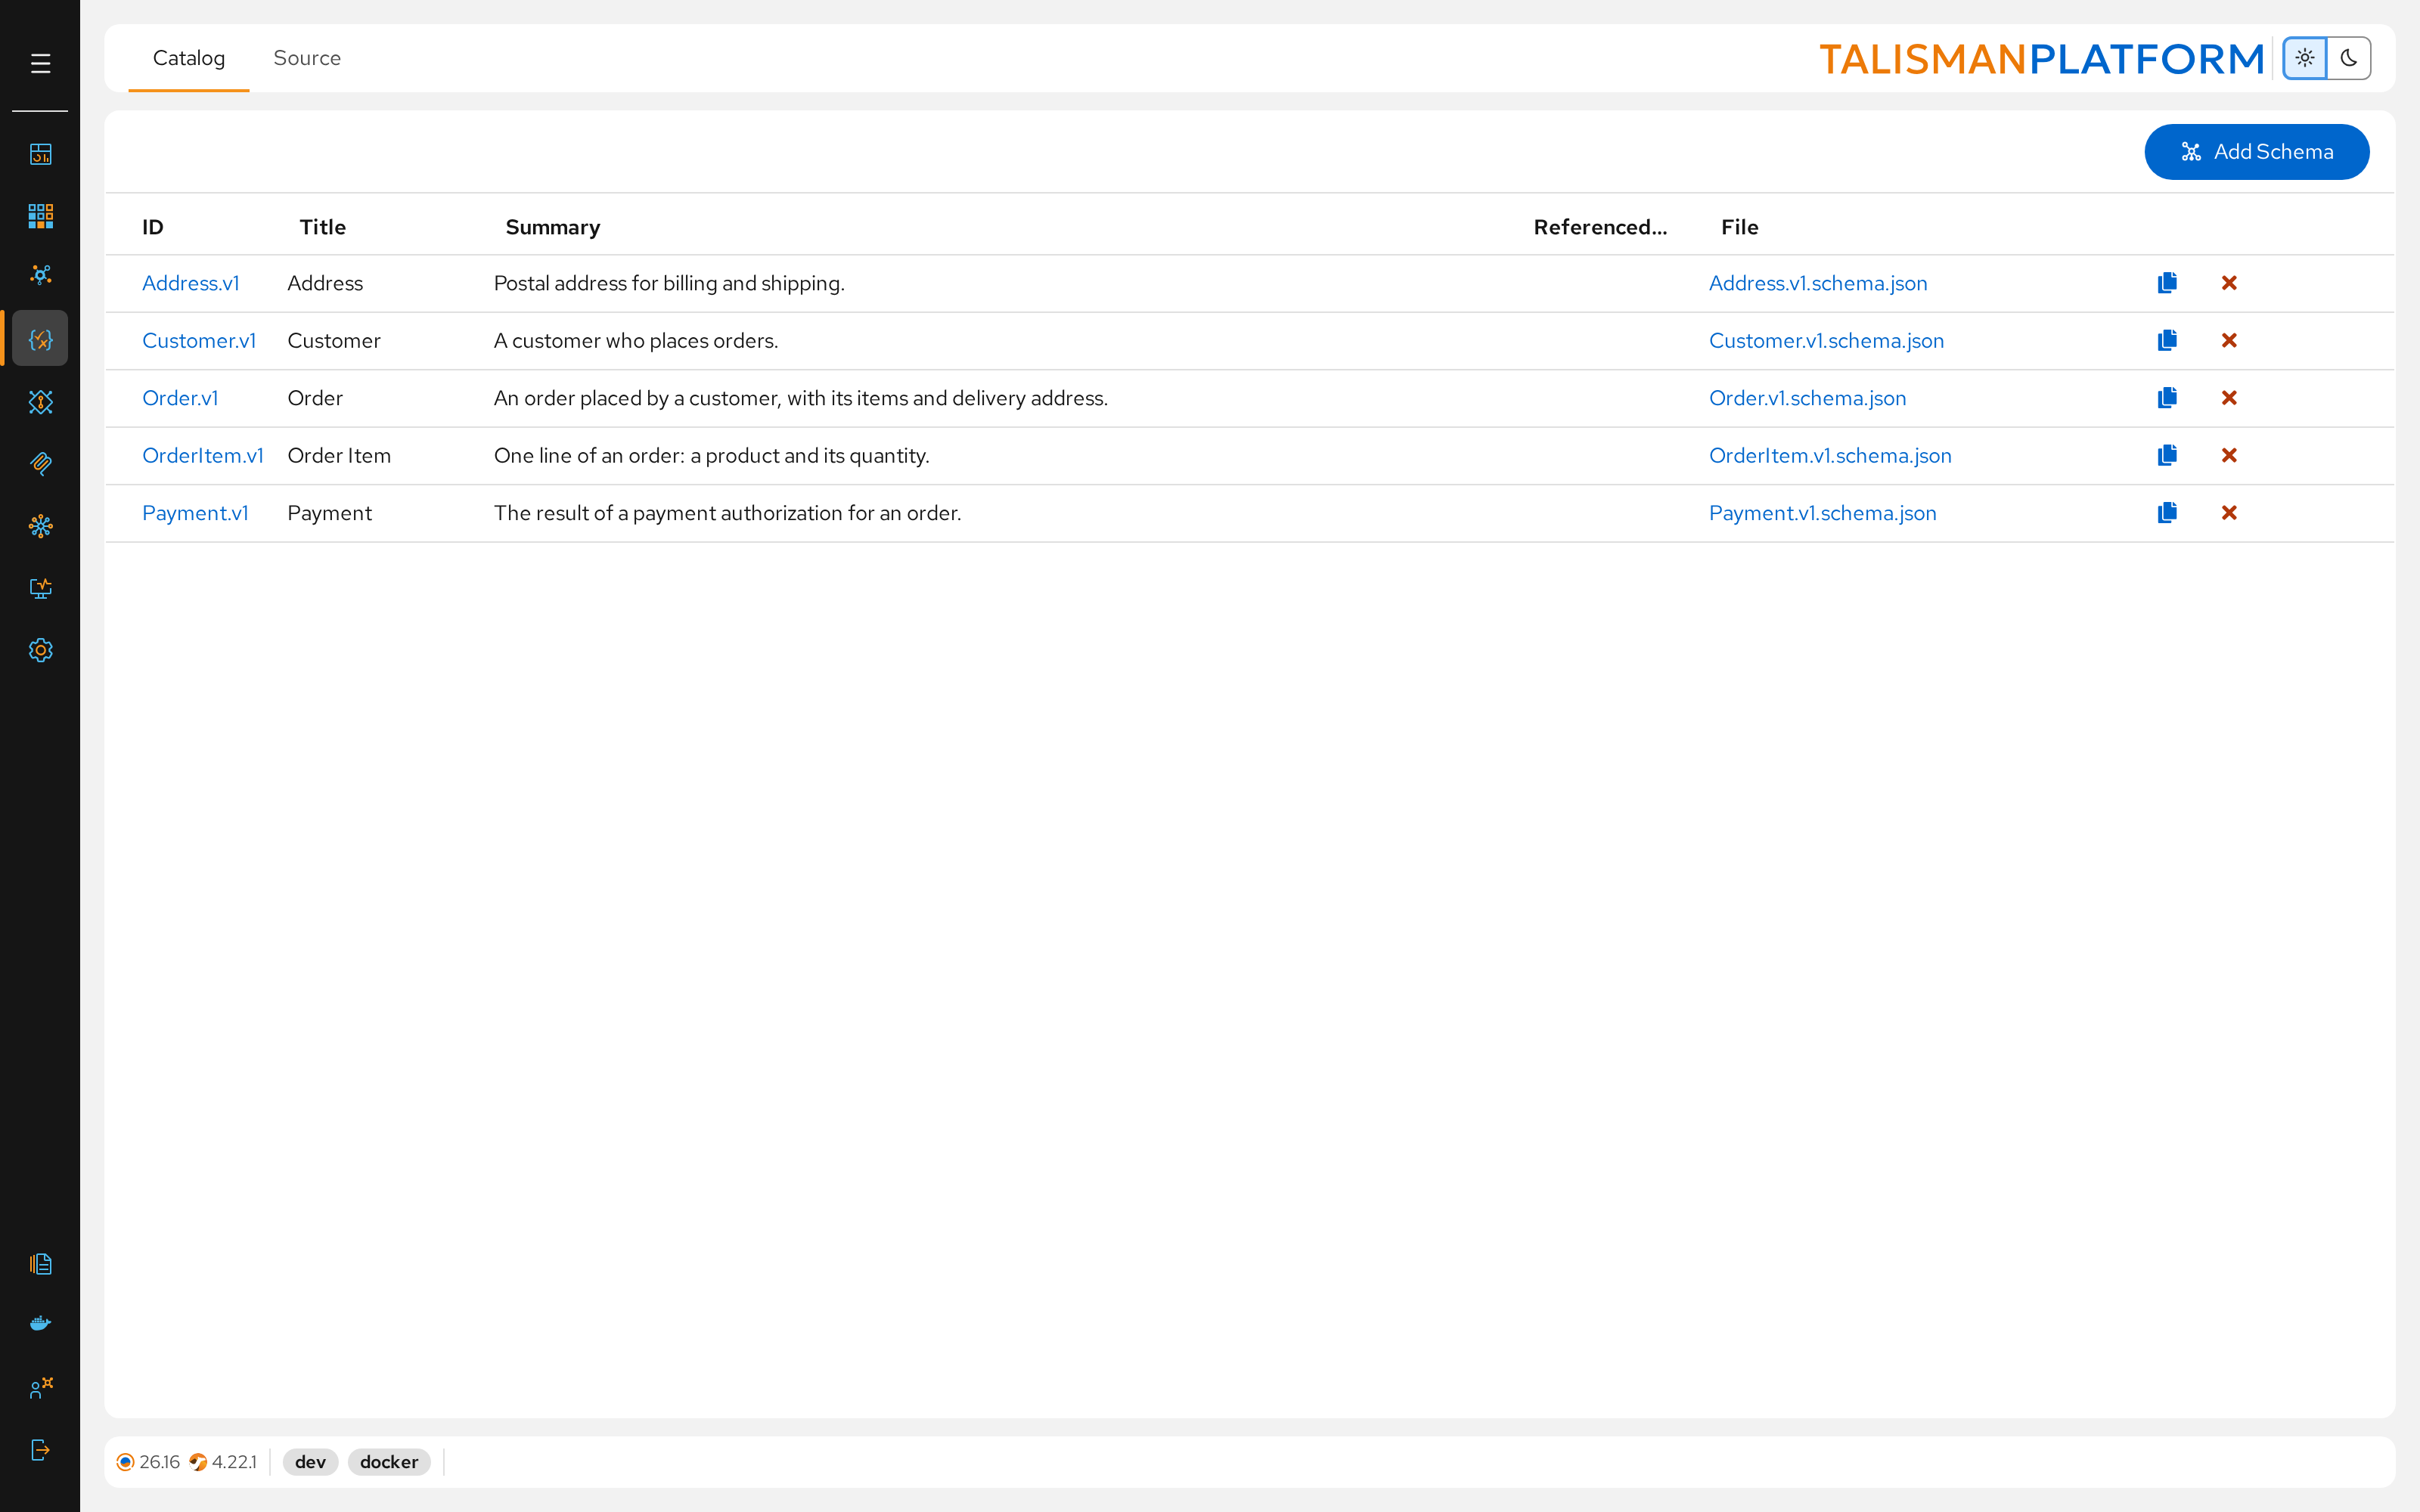Open the paperclip attachments sidebar icon
The height and width of the screenshot is (1512, 2420).
click(40, 463)
